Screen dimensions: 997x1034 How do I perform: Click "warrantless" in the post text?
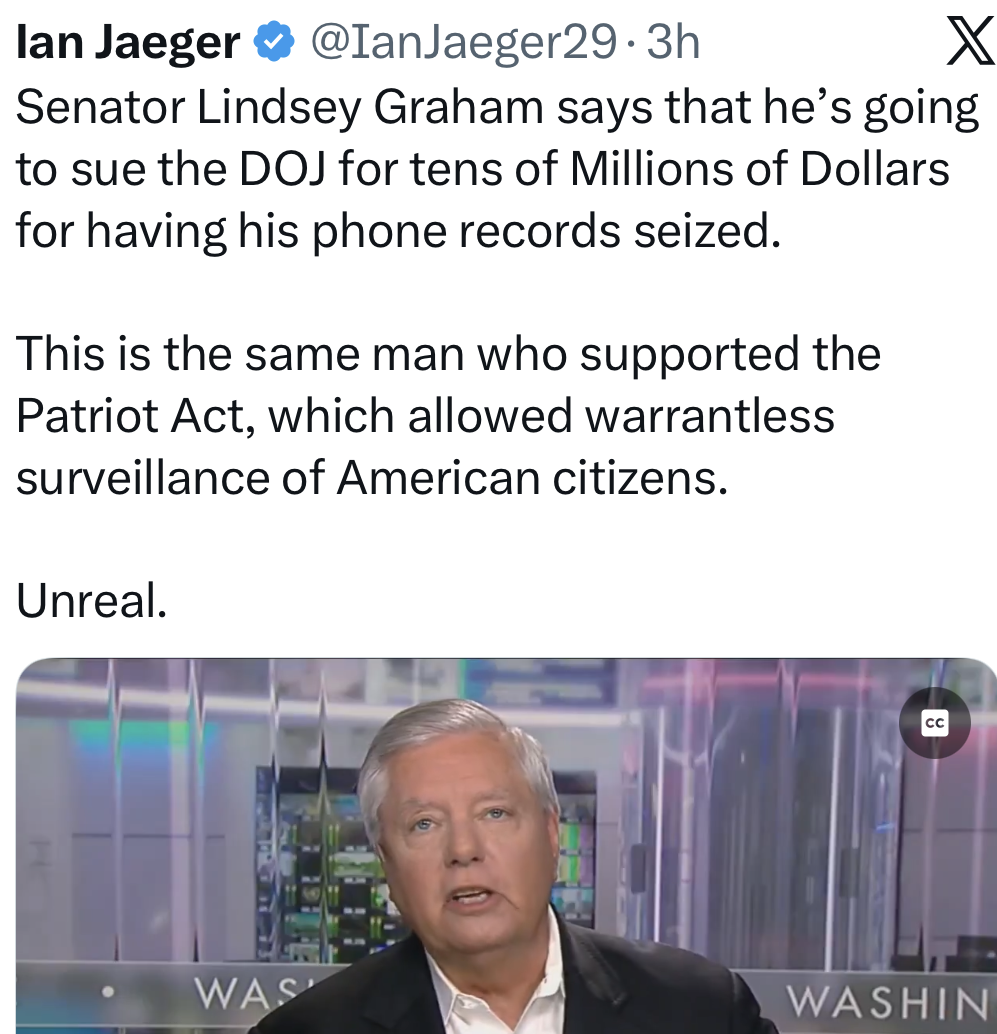(709, 416)
